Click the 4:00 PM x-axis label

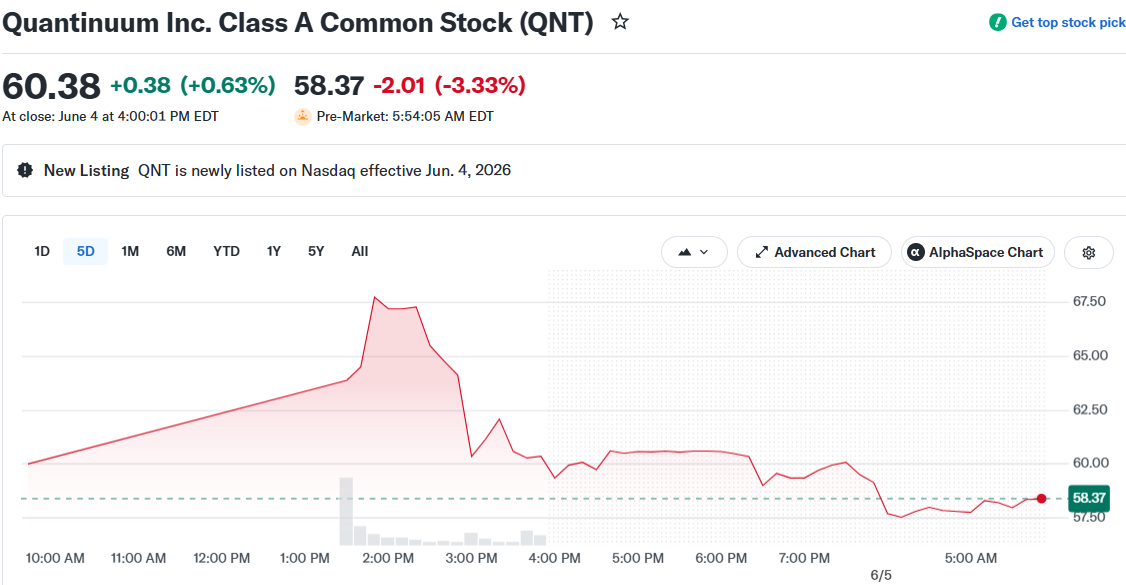point(554,558)
